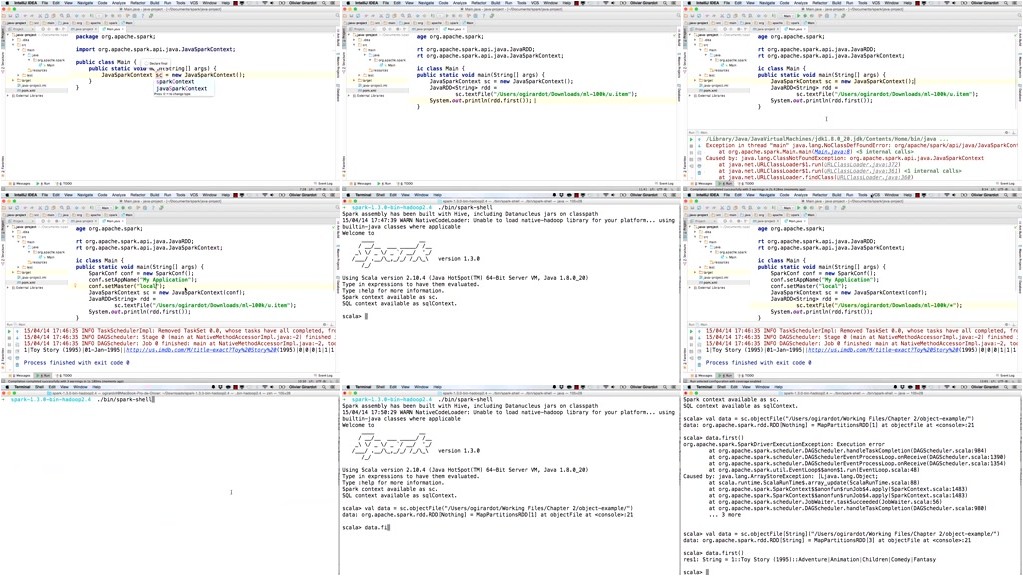Open the frame with System.out.println and no console
The image size is (1023, 576).
511,96
